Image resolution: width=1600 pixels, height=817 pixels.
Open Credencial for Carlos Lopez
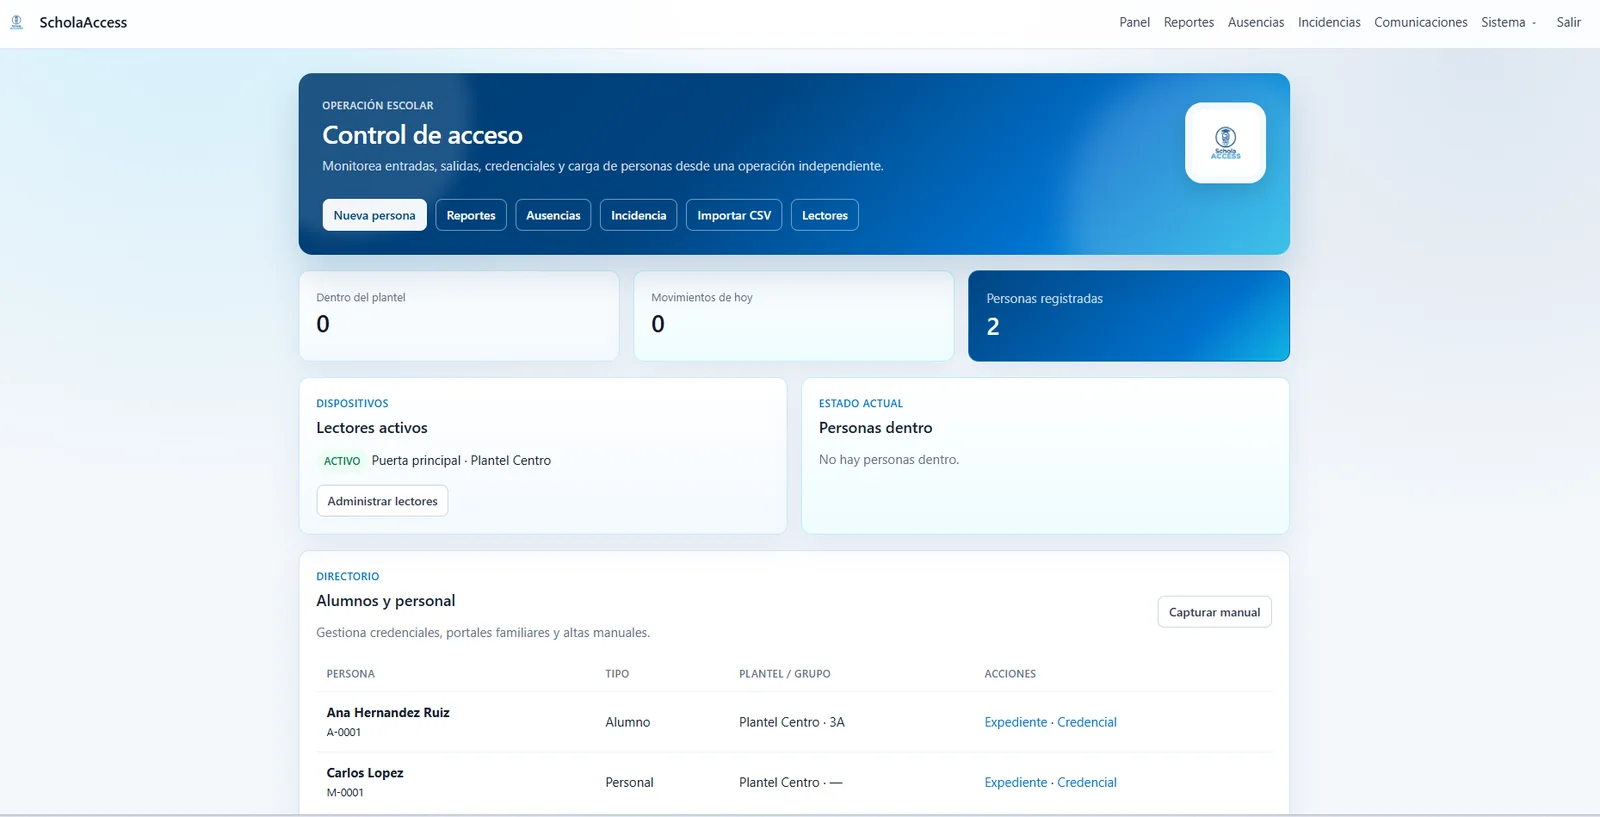pyautogui.click(x=1087, y=782)
